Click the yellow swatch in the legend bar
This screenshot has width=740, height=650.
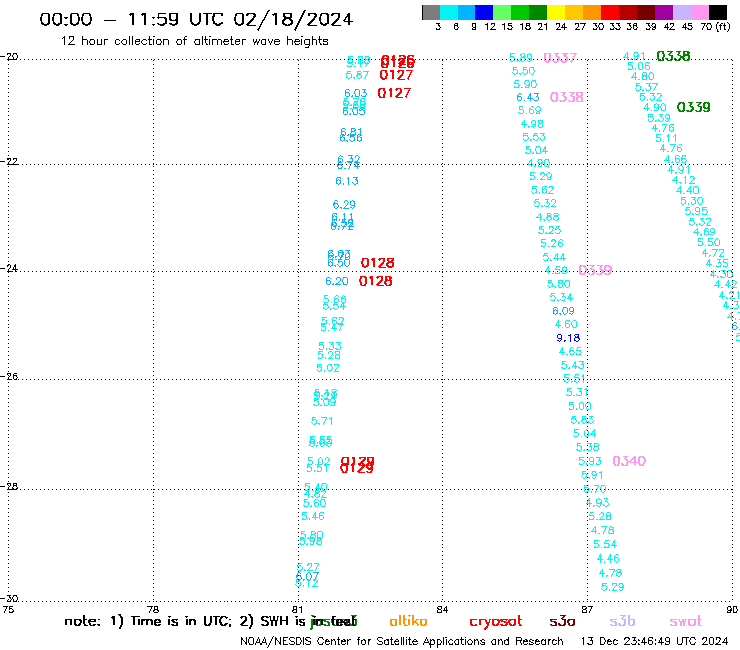tap(555, 13)
